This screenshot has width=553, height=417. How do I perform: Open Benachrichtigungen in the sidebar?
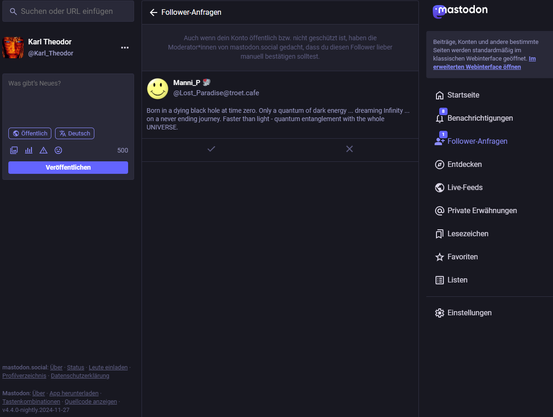474,118
